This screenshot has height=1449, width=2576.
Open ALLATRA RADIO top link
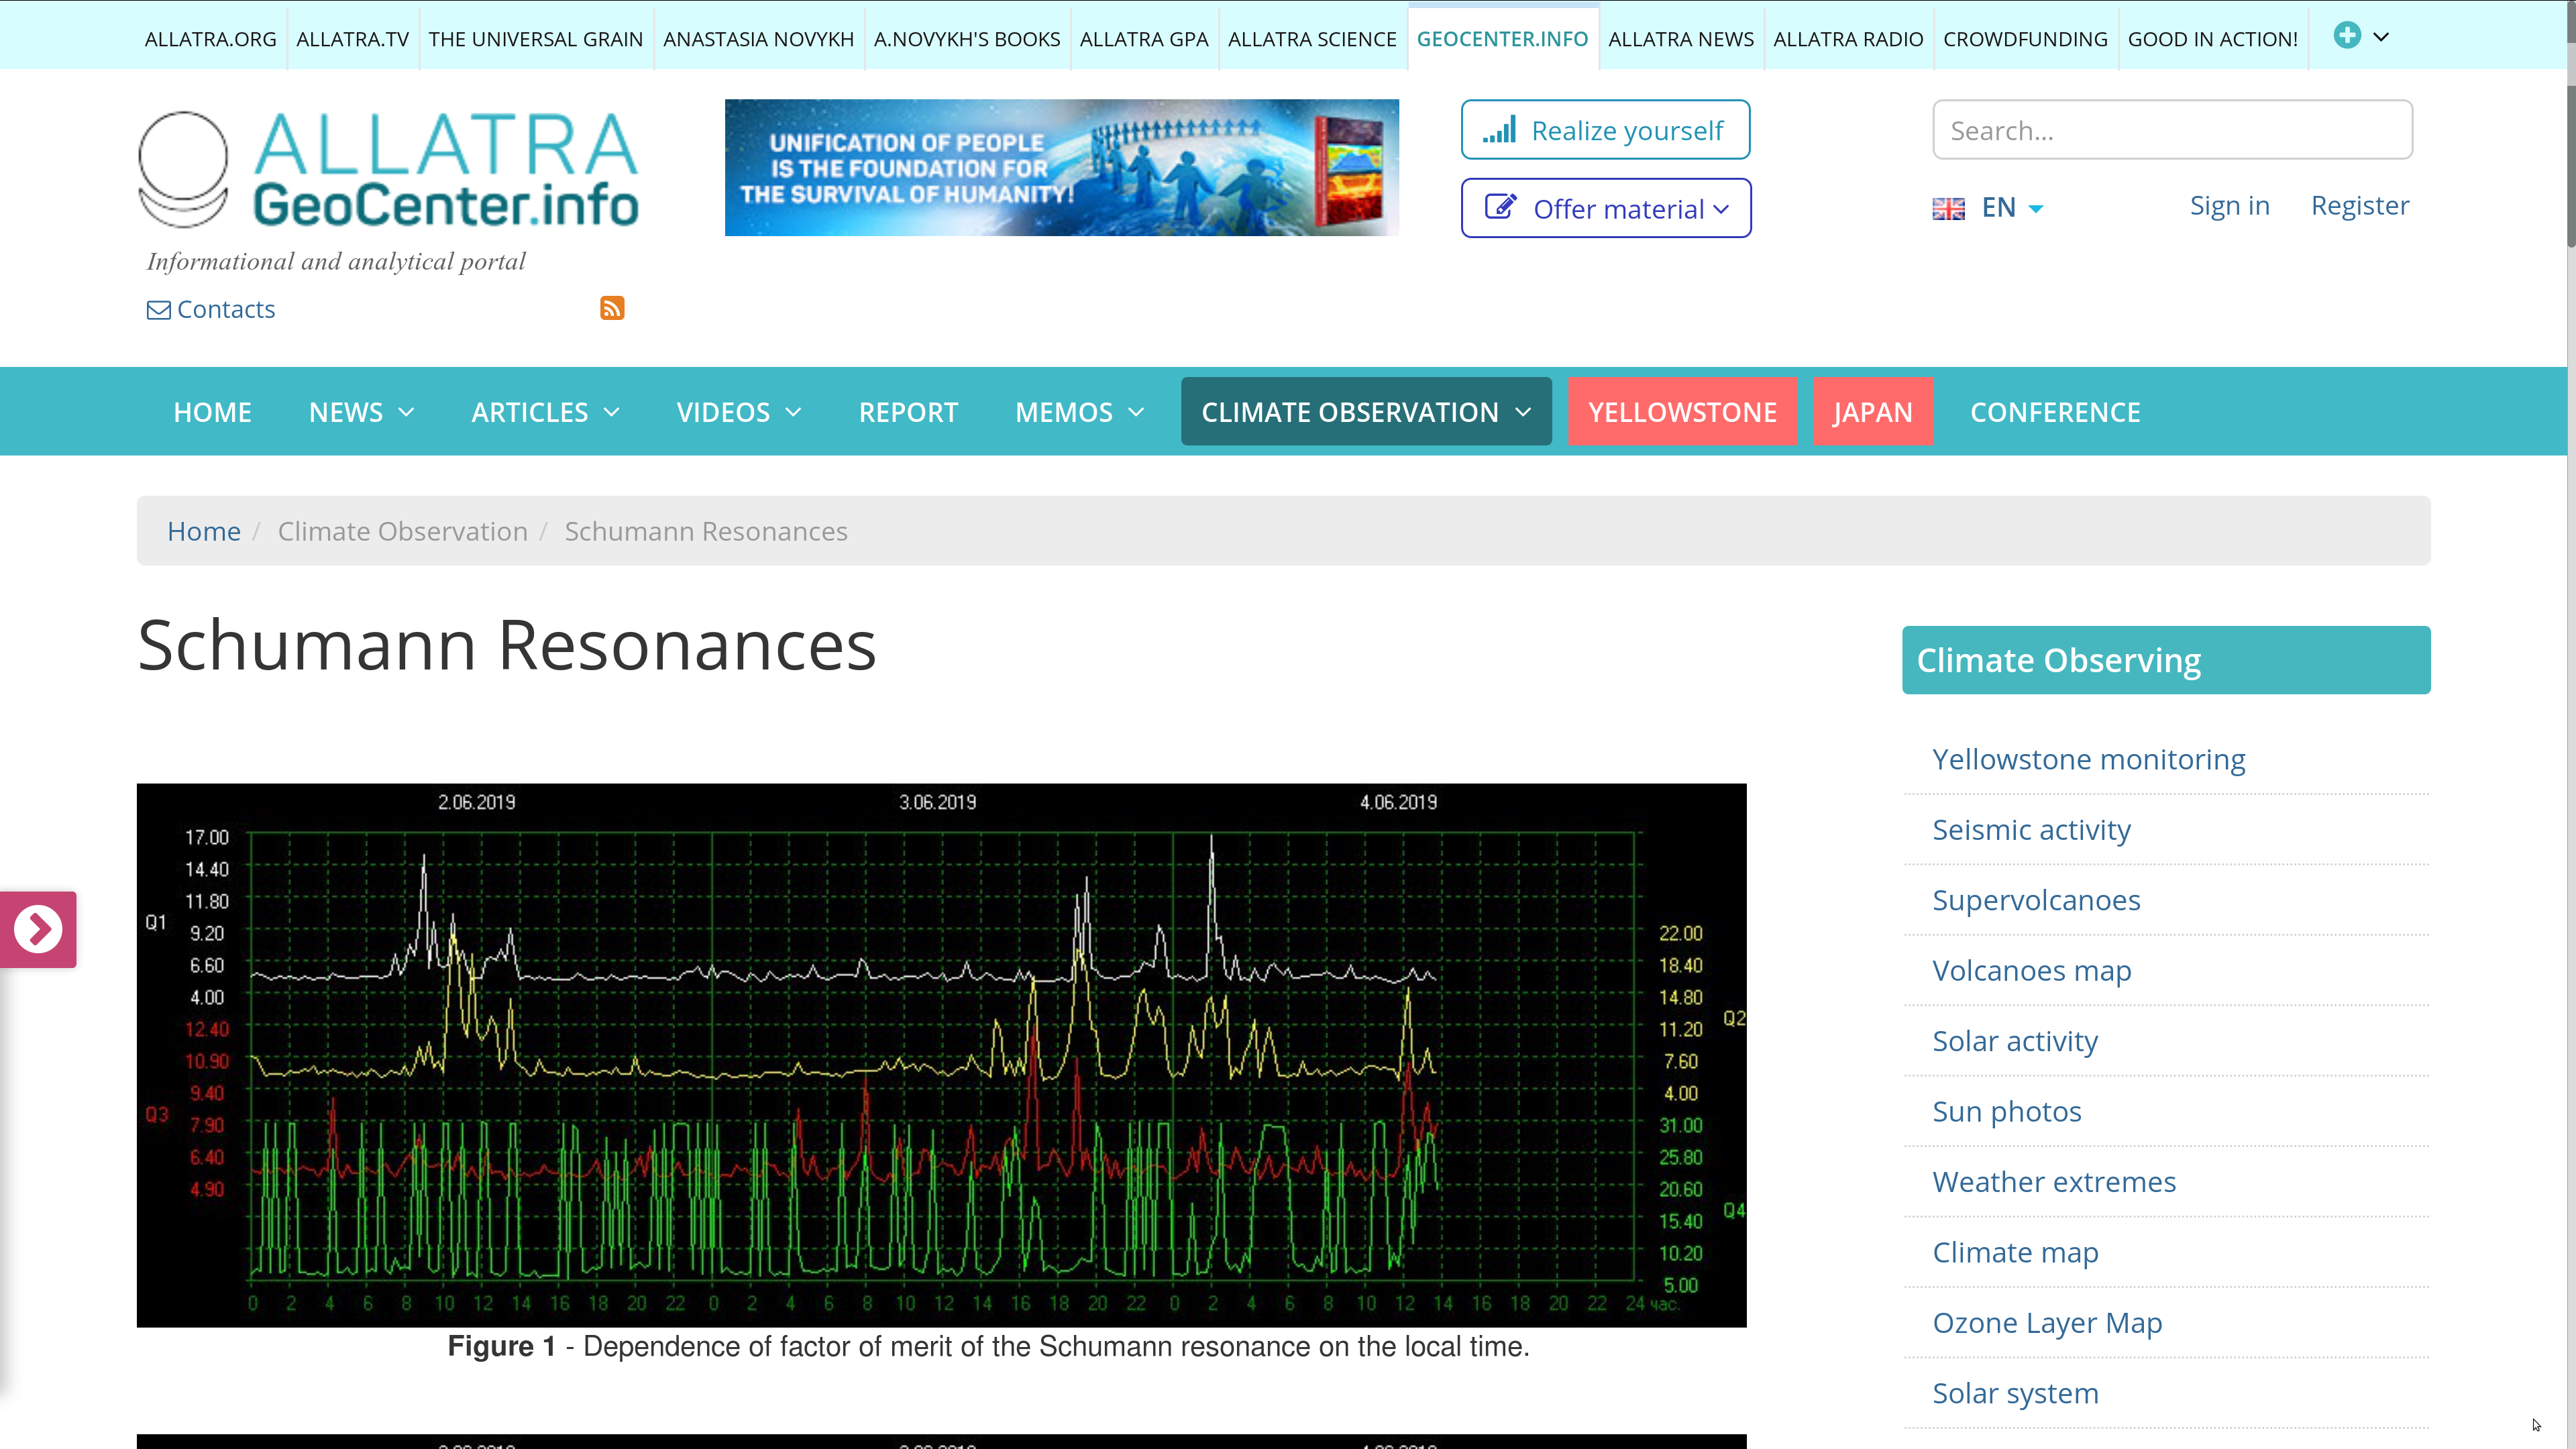pos(1848,39)
